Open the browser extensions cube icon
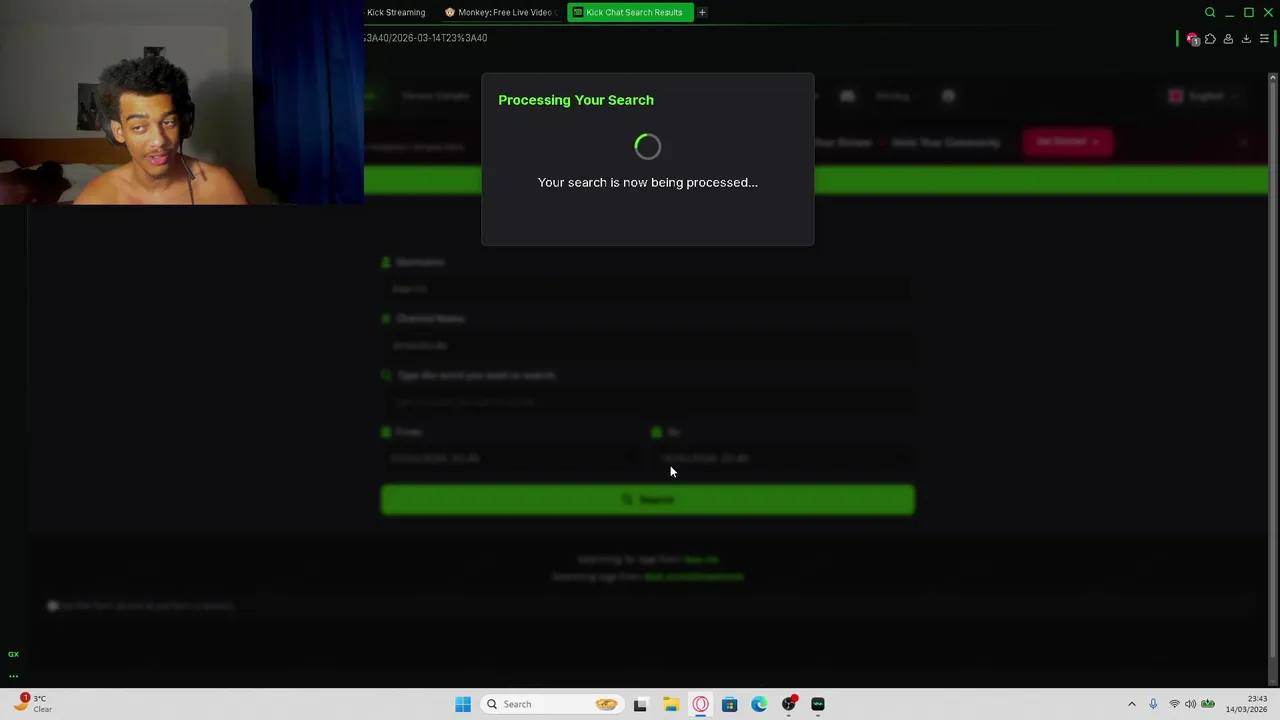Screen dimensions: 1280x720 point(1210,39)
